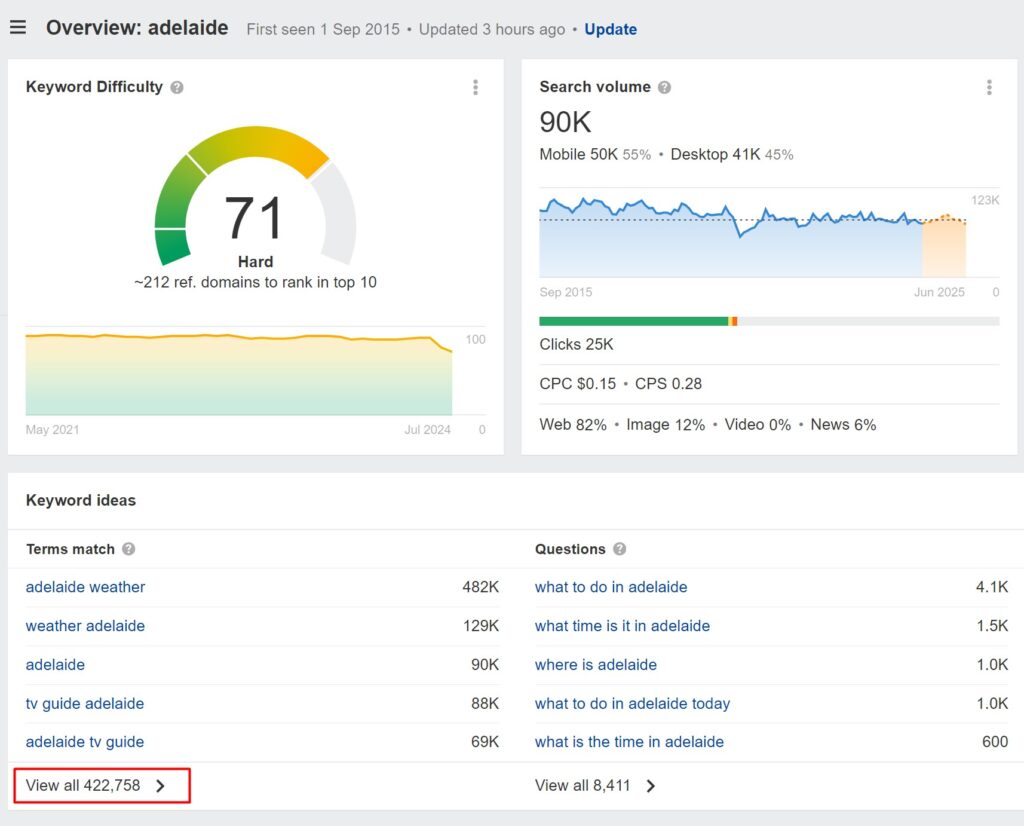Click the 'Web 82%' value
The height and width of the screenshot is (826, 1024).
coord(573,424)
